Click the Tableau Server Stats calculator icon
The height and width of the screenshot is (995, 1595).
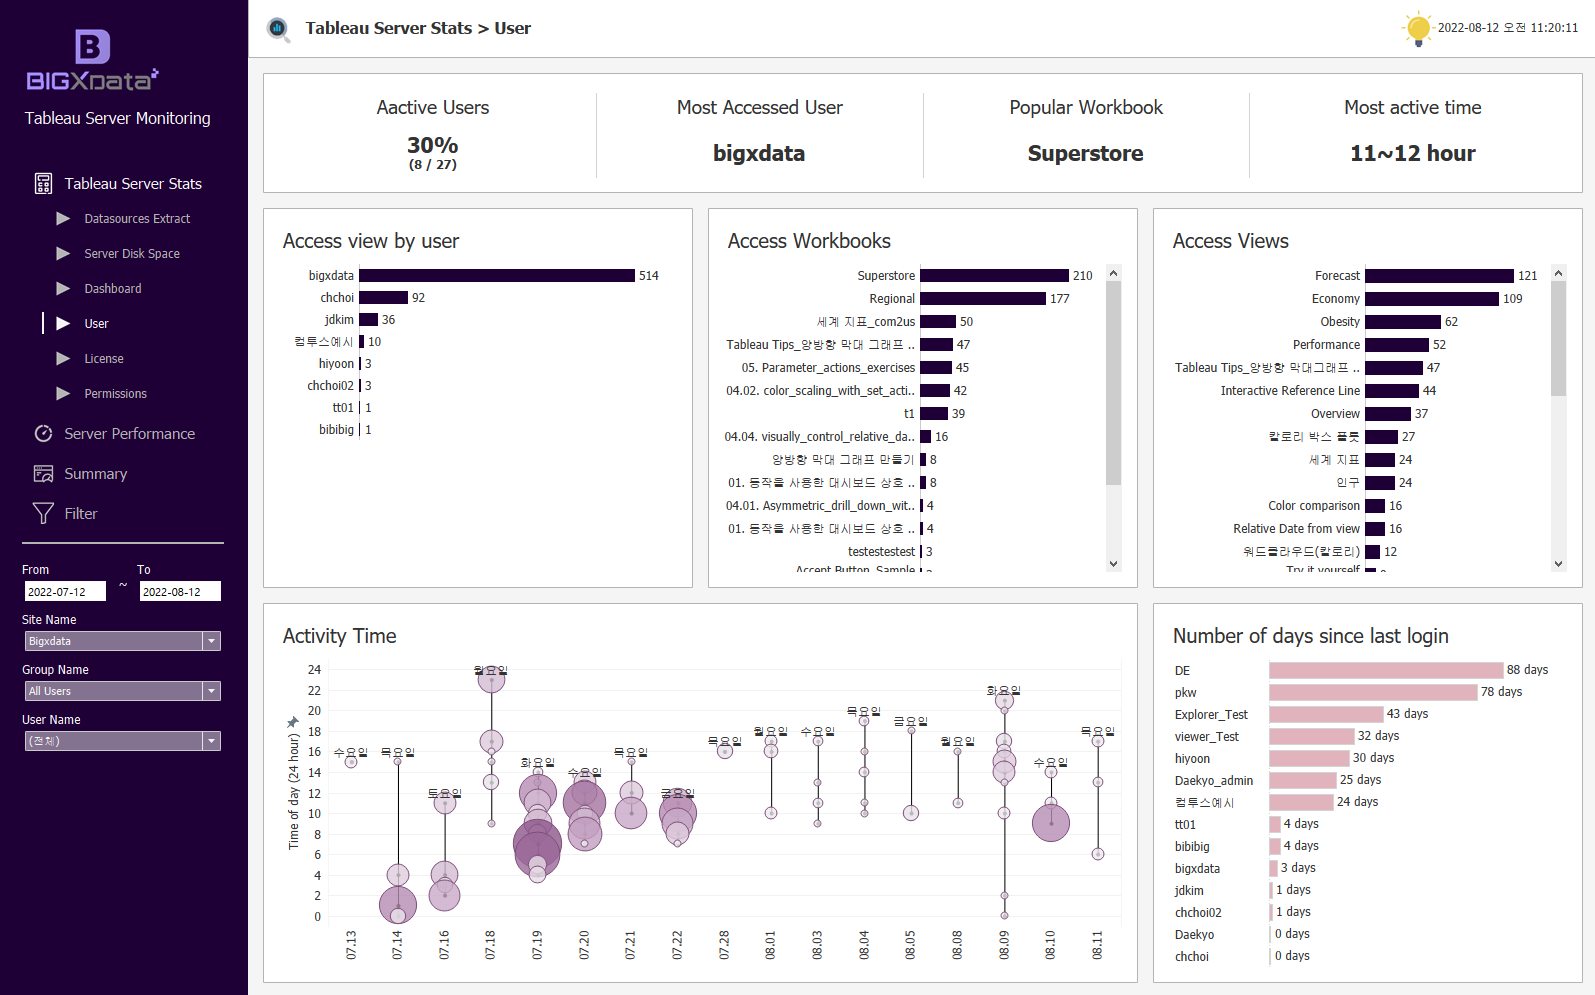(43, 184)
